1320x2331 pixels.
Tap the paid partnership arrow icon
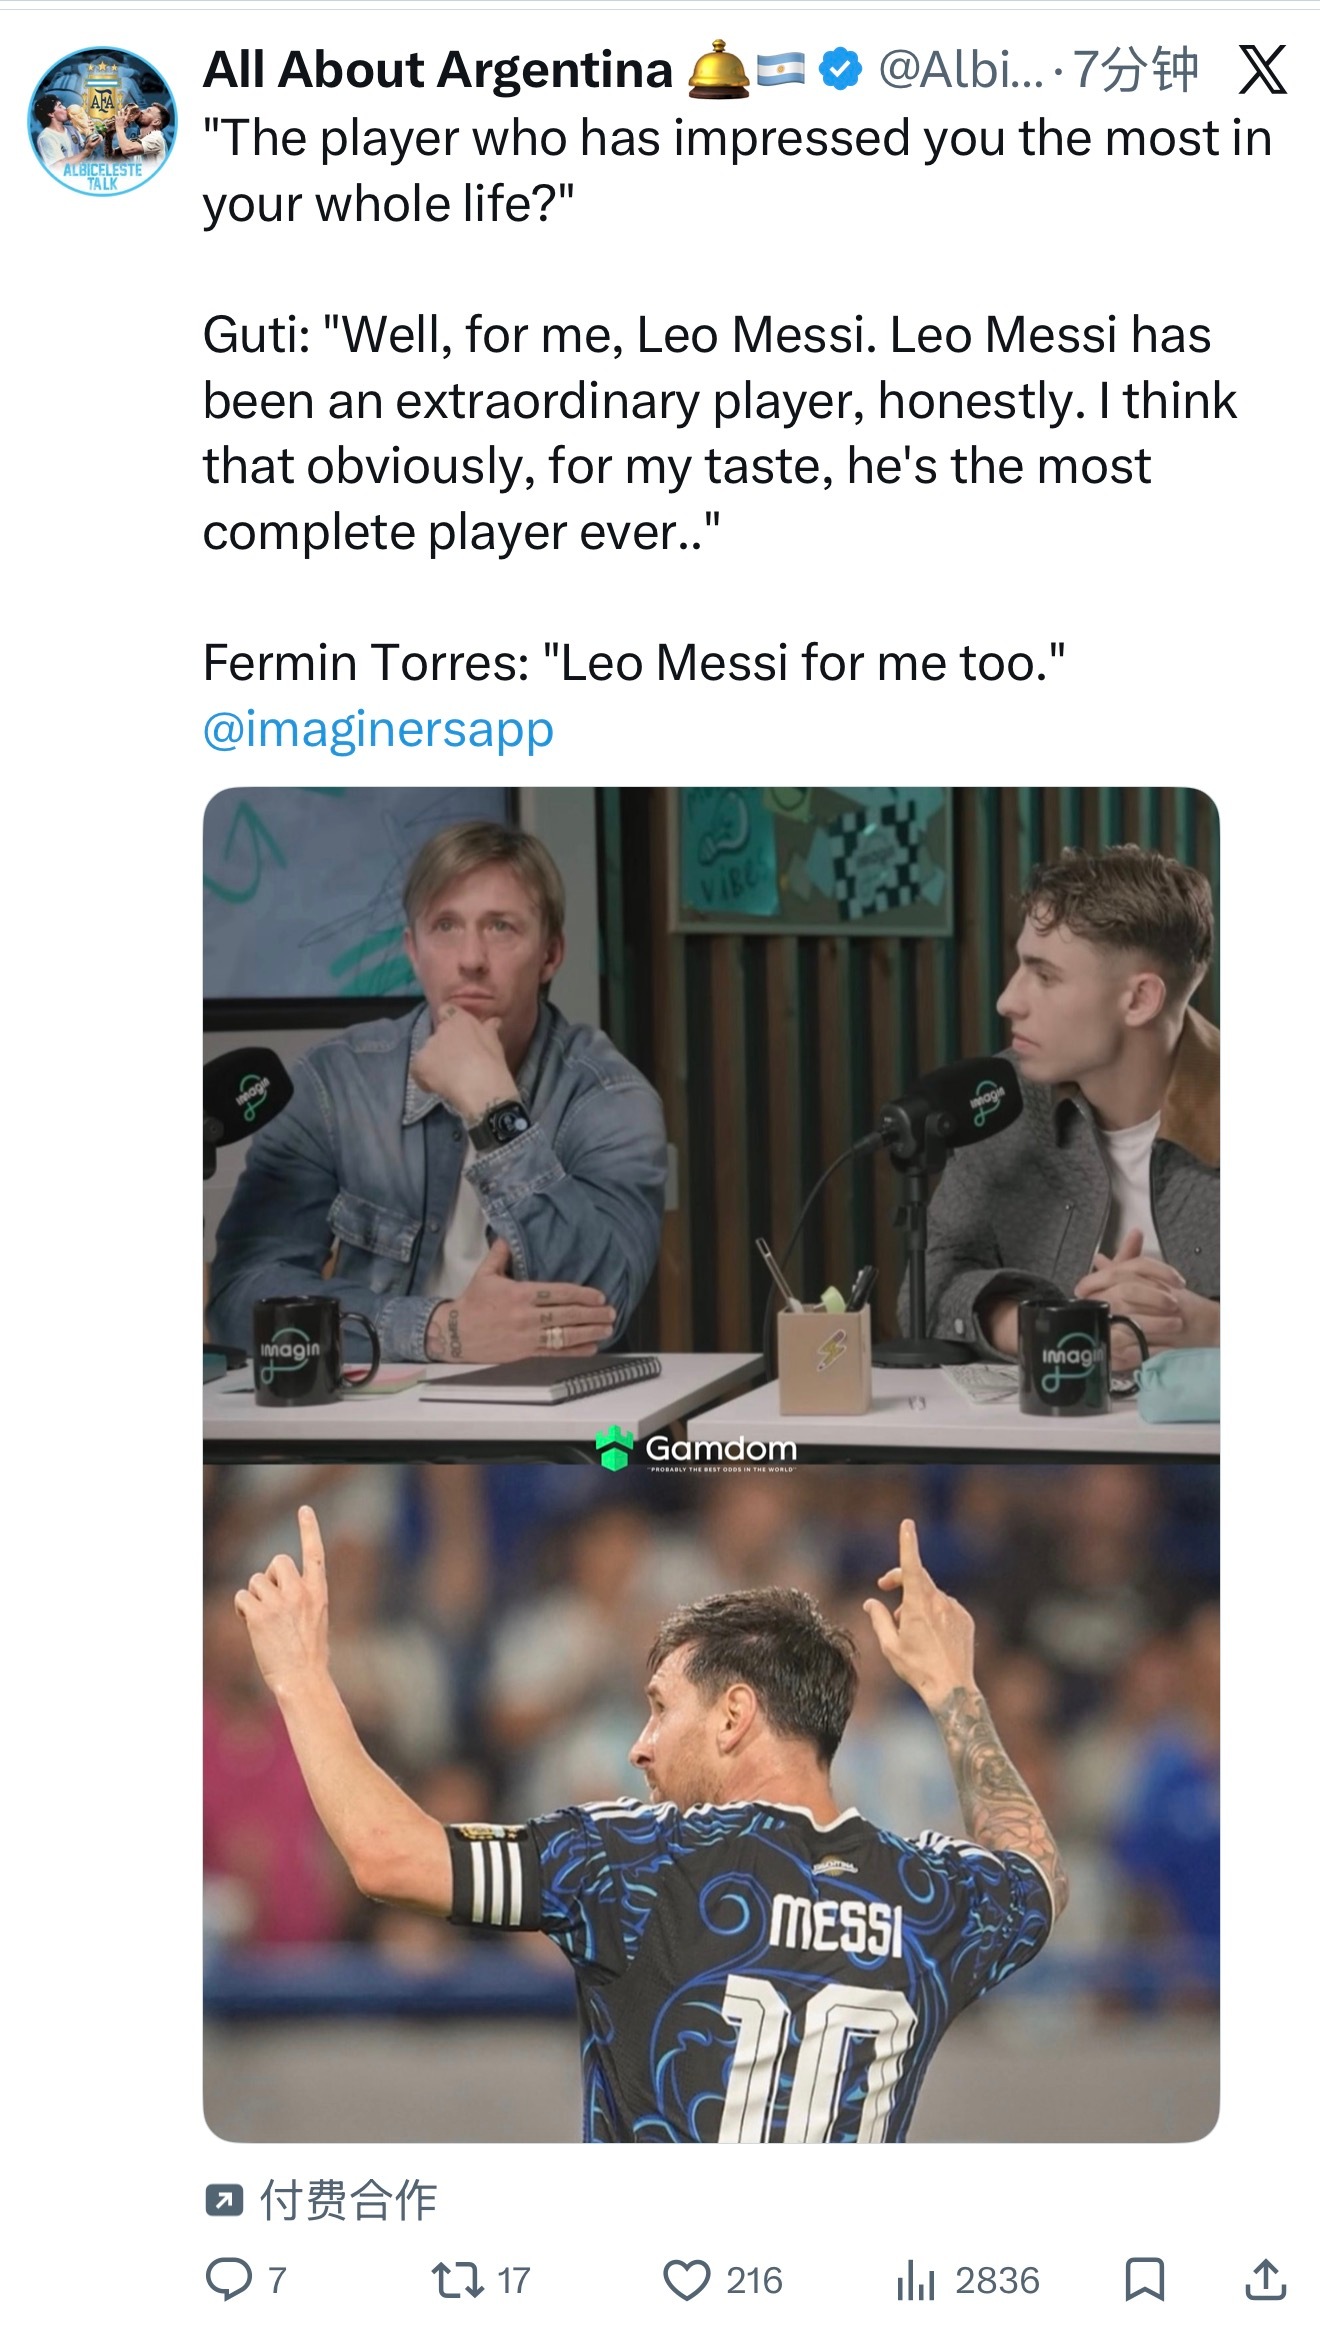[x=223, y=2200]
